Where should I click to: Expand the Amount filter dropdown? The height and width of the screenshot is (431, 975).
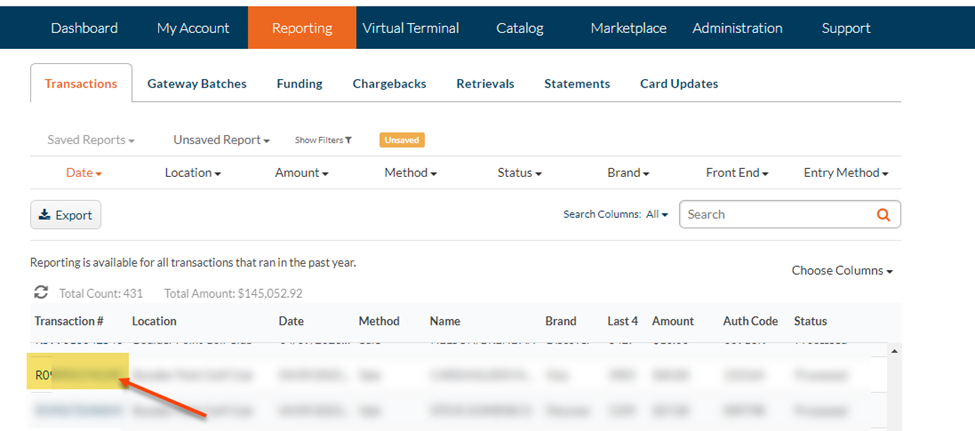click(302, 173)
